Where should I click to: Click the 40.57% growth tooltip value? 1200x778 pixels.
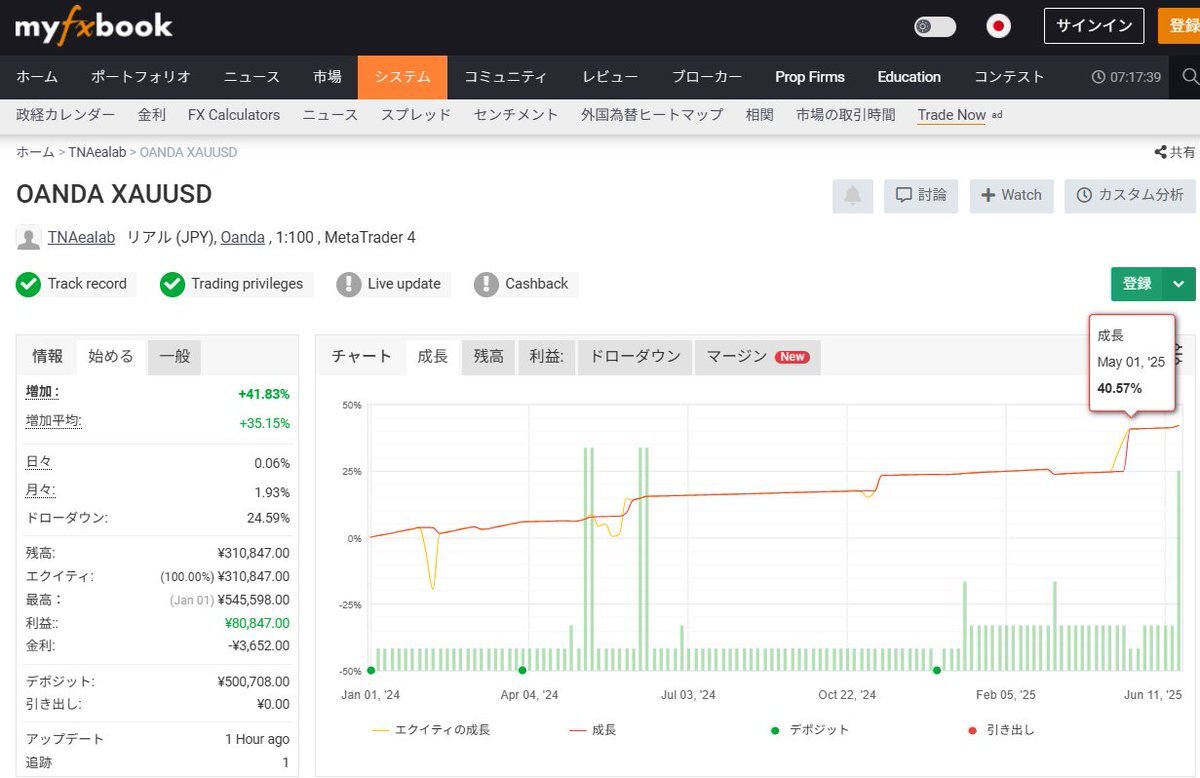click(x=1119, y=388)
